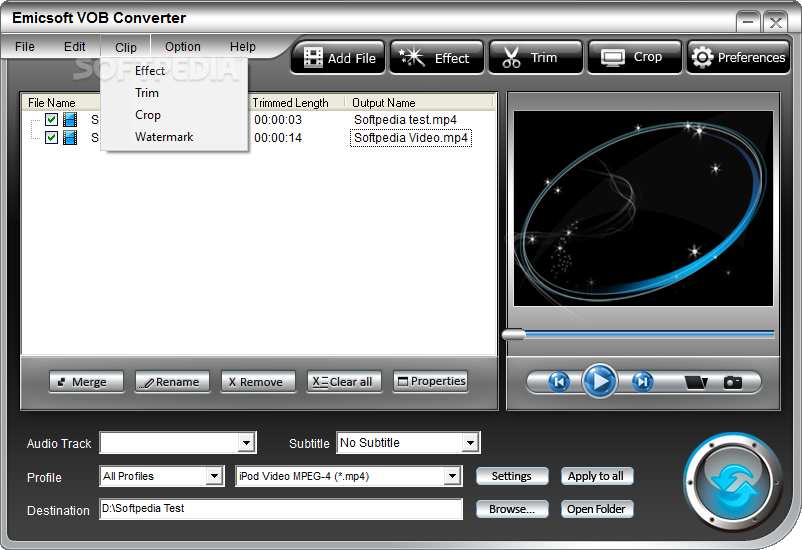Click the Apply to all button
This screenshot has width=802, height=550.
click(597, 476)
